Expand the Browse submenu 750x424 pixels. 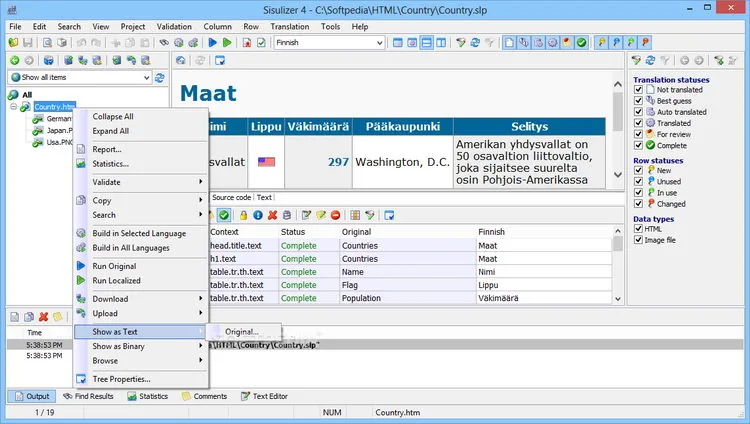click(141, 361)
